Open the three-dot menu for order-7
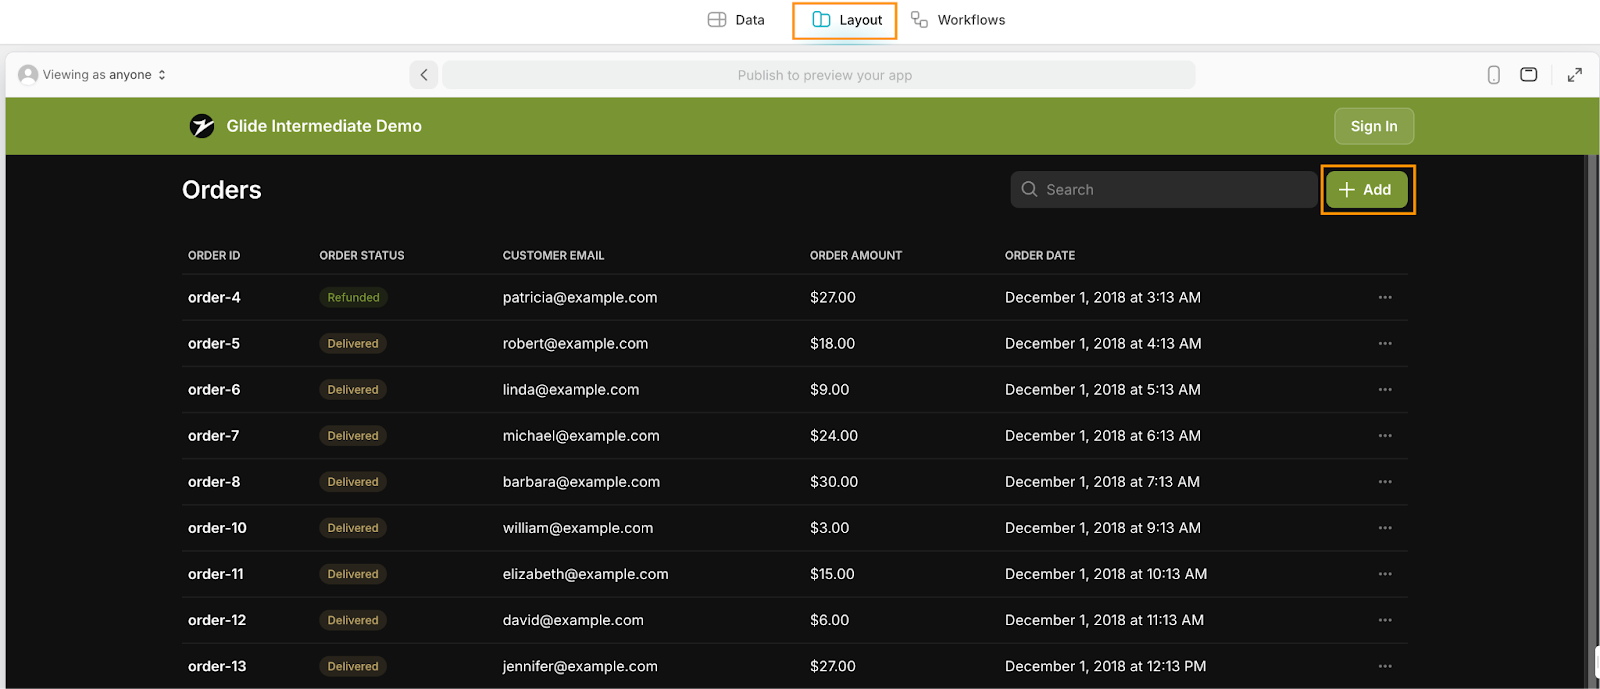 tap(1385, 435)
